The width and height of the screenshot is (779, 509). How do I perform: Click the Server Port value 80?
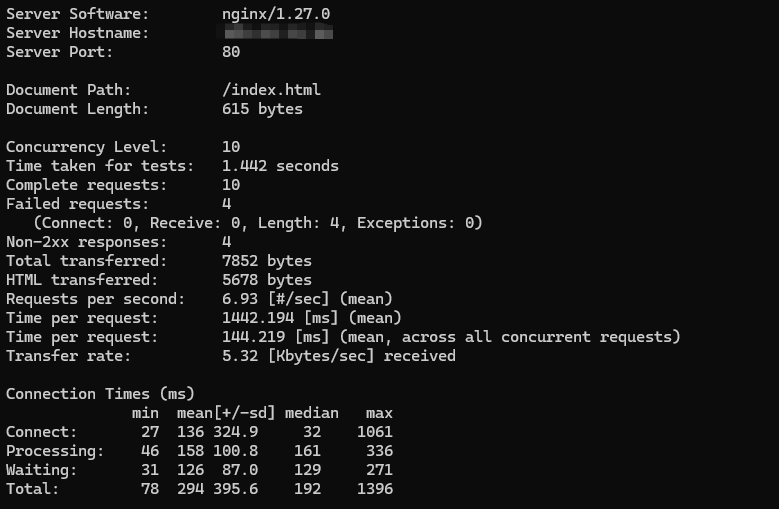pyautogui.click(x=231, y=52)
